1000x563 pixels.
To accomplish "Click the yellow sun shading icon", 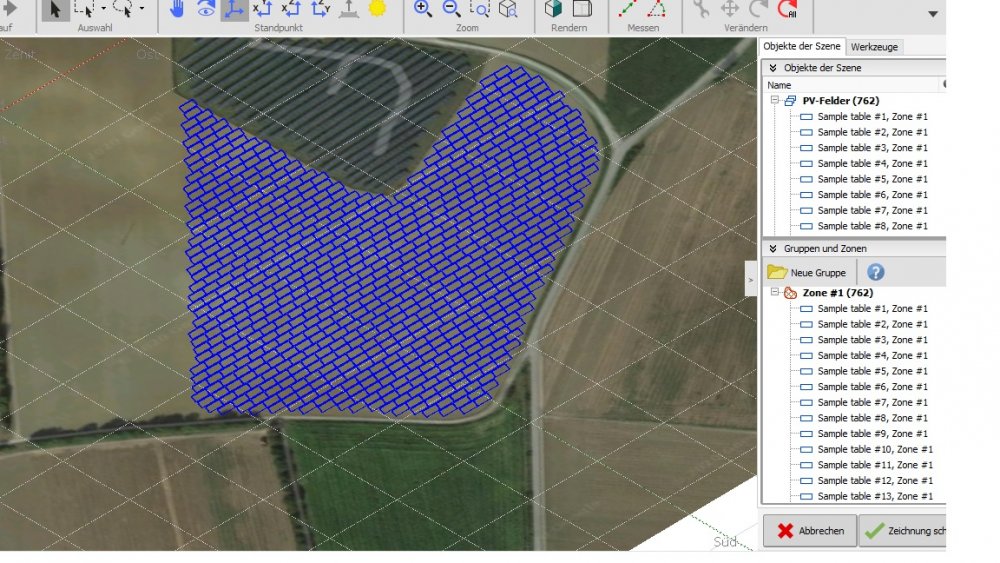I will pos(377,9).
